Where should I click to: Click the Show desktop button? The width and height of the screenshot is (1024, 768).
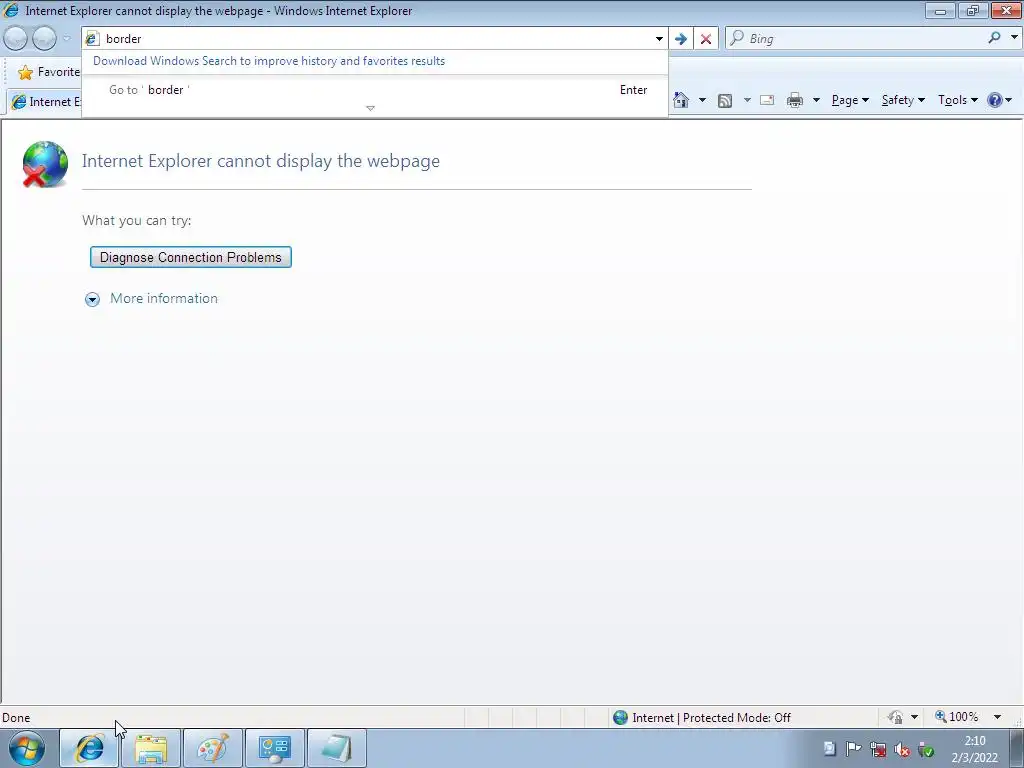pos(1017,748)
